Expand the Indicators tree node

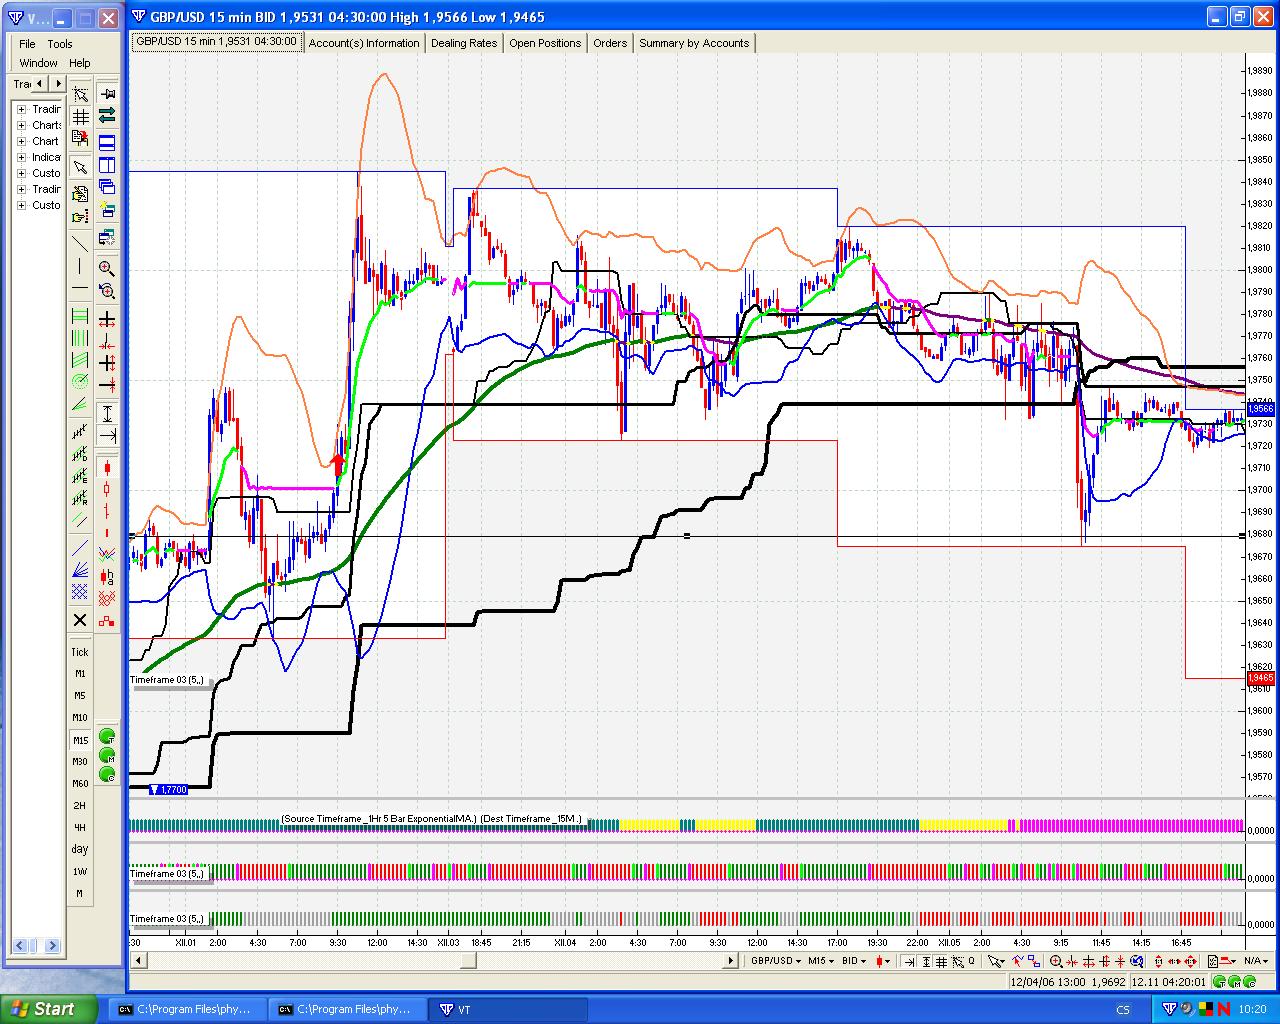(x=21, y=157)
